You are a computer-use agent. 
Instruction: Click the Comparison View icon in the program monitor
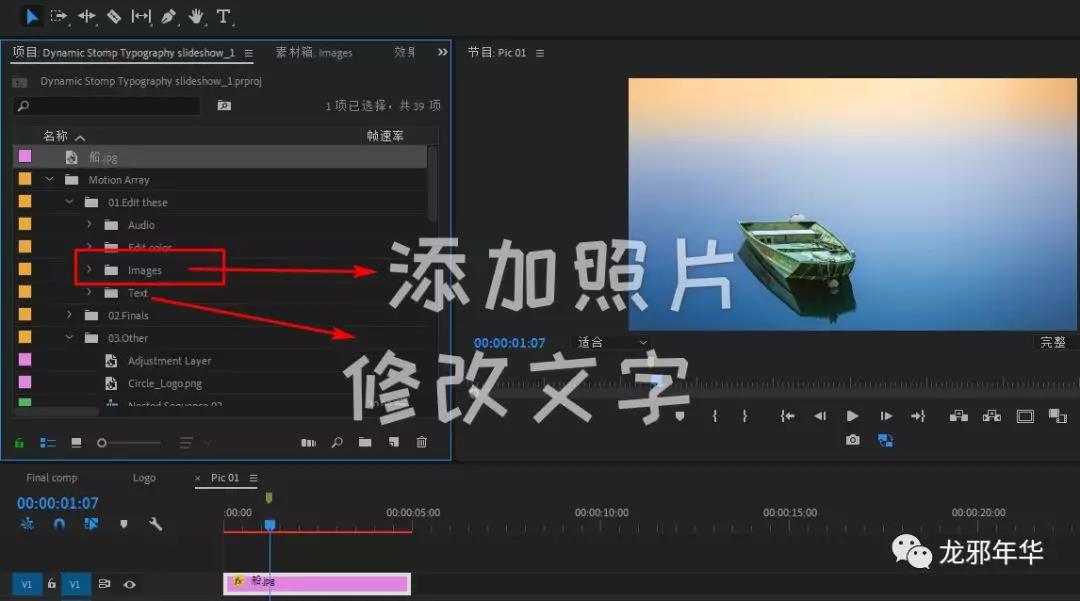pos(1057,416)
